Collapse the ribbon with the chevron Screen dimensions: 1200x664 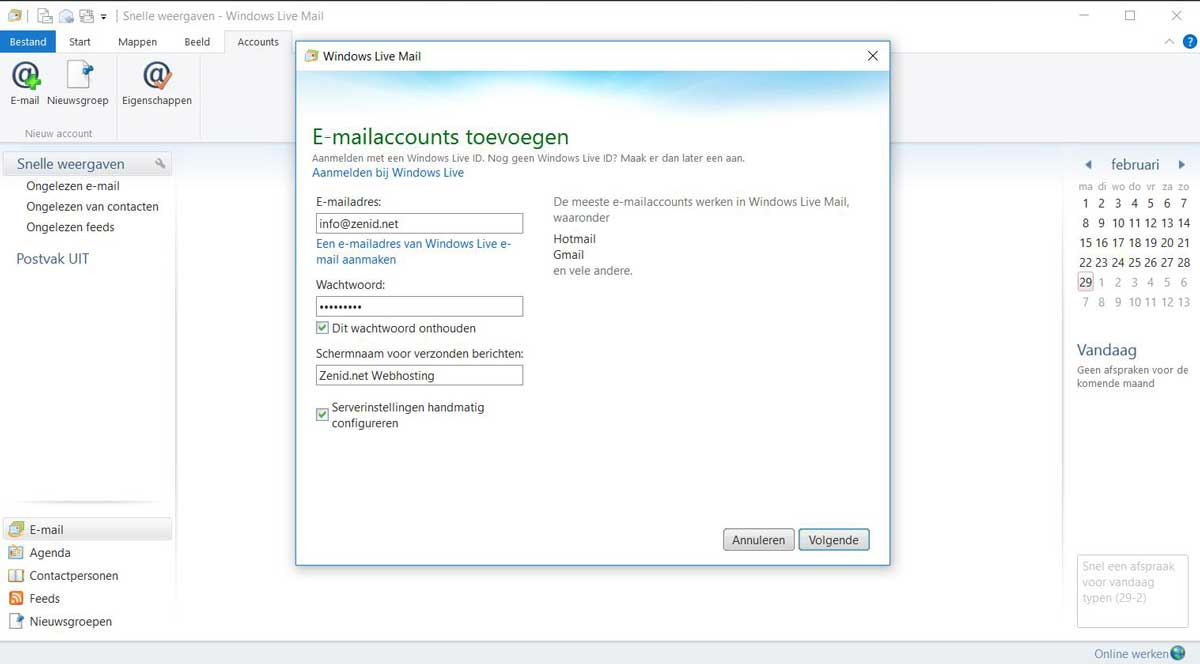[x=1170, y=42]
